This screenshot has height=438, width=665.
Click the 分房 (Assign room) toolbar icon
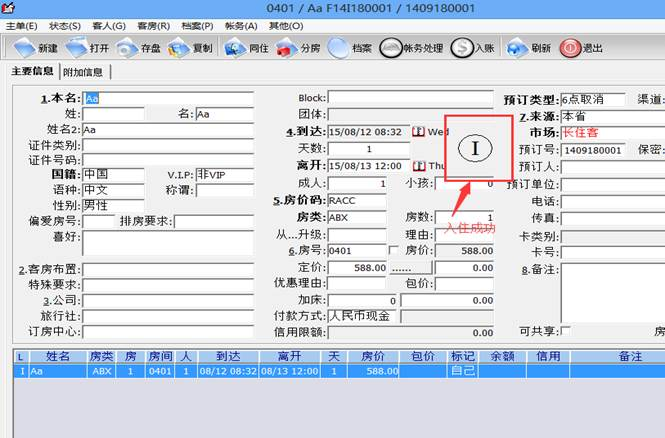(x=286, y=47)
